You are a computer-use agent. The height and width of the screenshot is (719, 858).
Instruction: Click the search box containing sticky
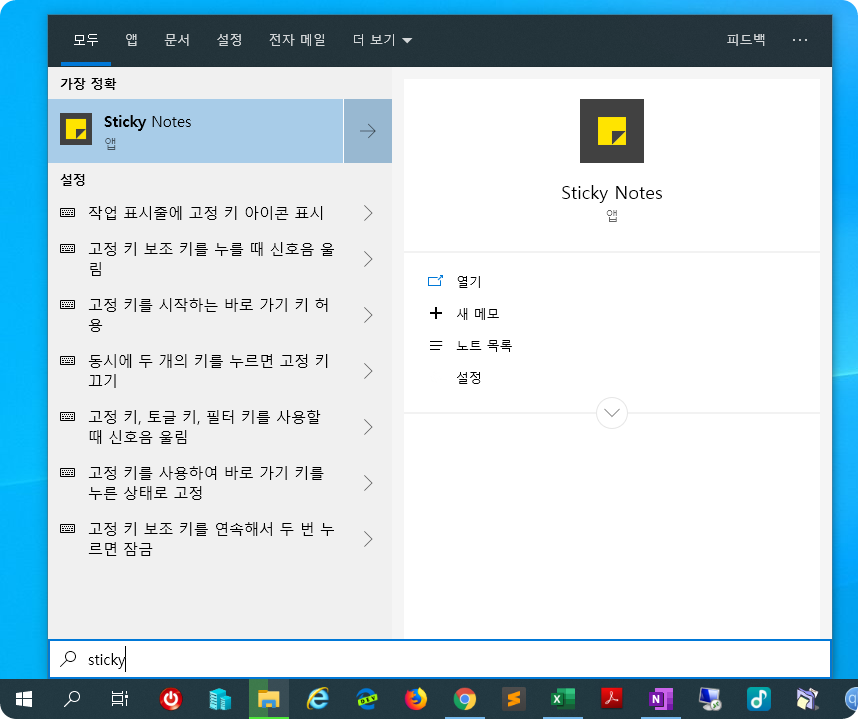pos(440,659)
